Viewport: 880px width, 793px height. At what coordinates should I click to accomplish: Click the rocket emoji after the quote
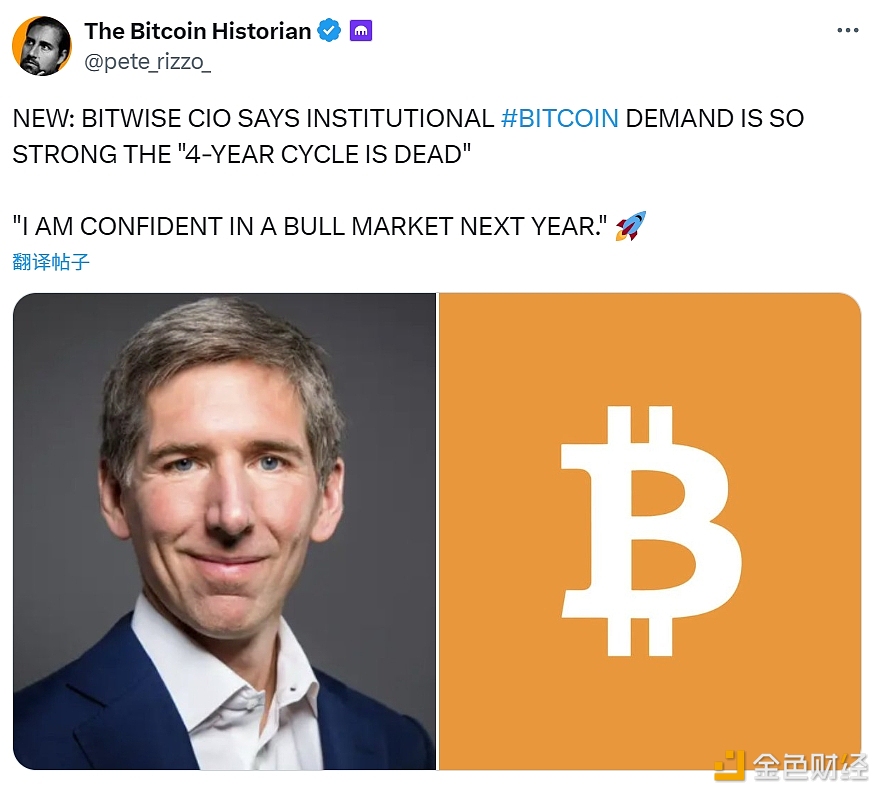pyautogui.click(x=631, y=226)
